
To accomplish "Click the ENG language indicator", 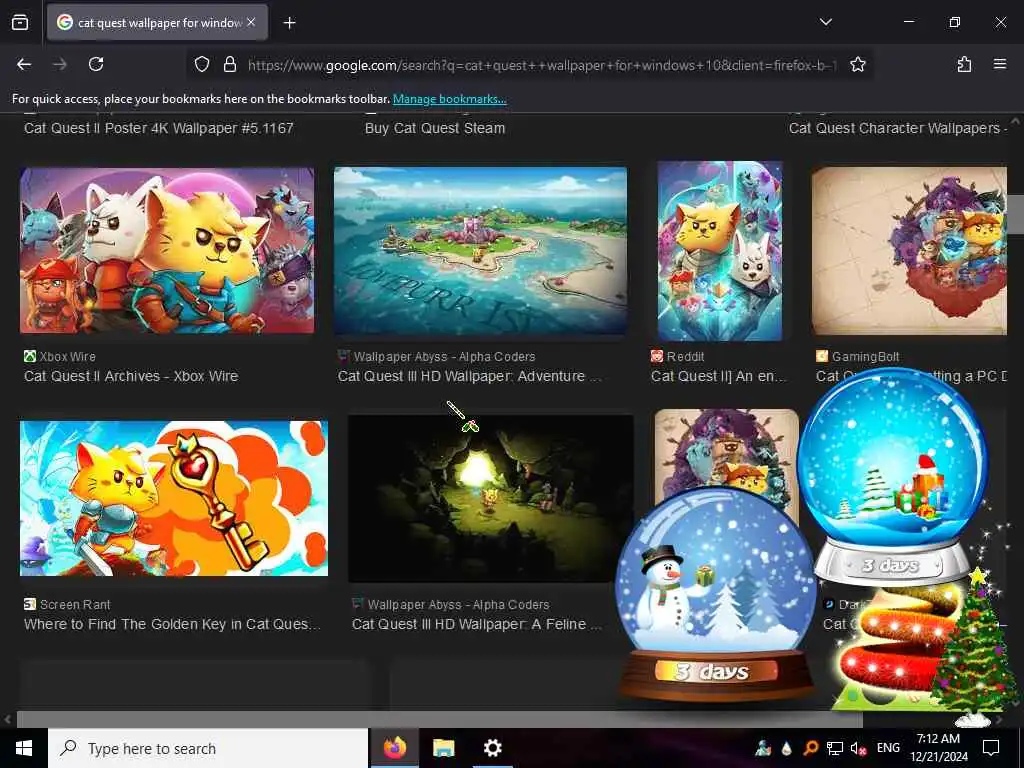I will pos(888,748).
